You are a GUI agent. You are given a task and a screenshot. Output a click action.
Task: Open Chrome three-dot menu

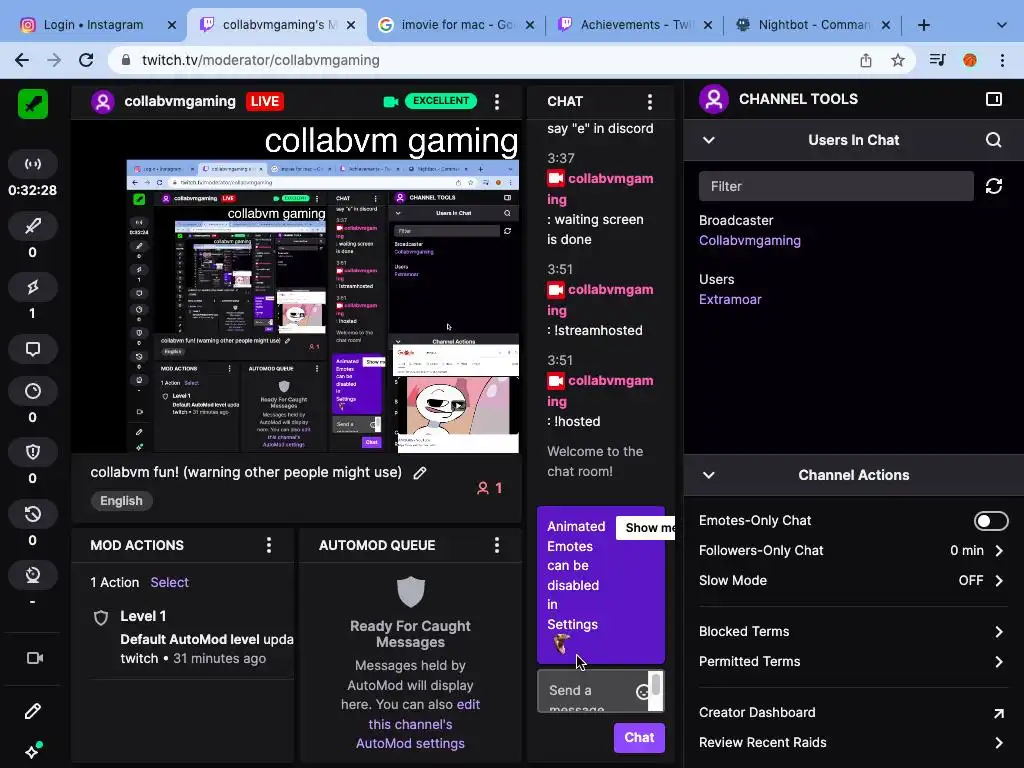point(1002,60)
